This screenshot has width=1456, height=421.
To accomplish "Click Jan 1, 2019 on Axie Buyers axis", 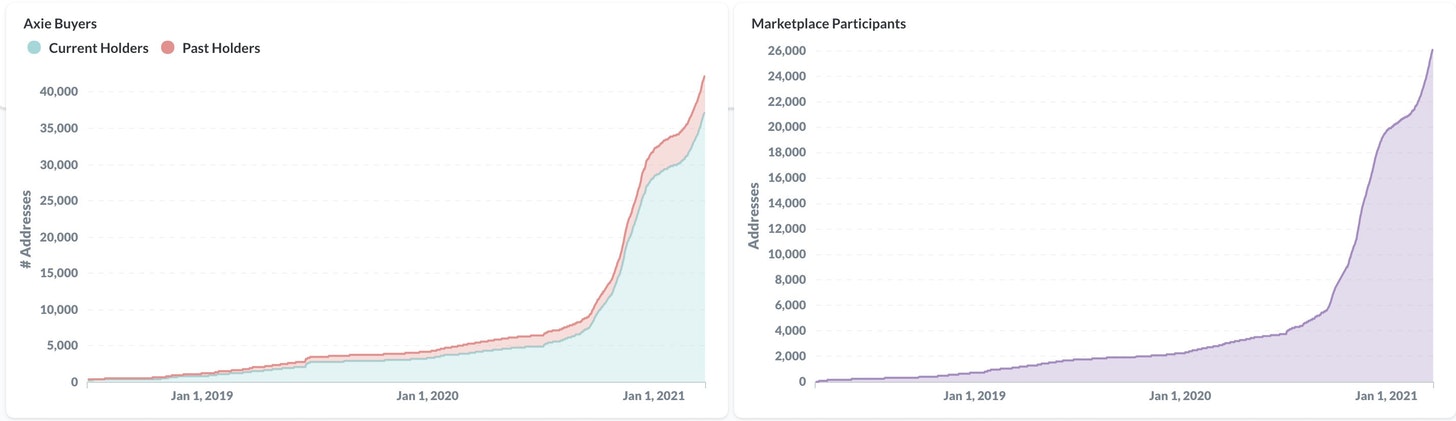I will [x=203, y=396].
